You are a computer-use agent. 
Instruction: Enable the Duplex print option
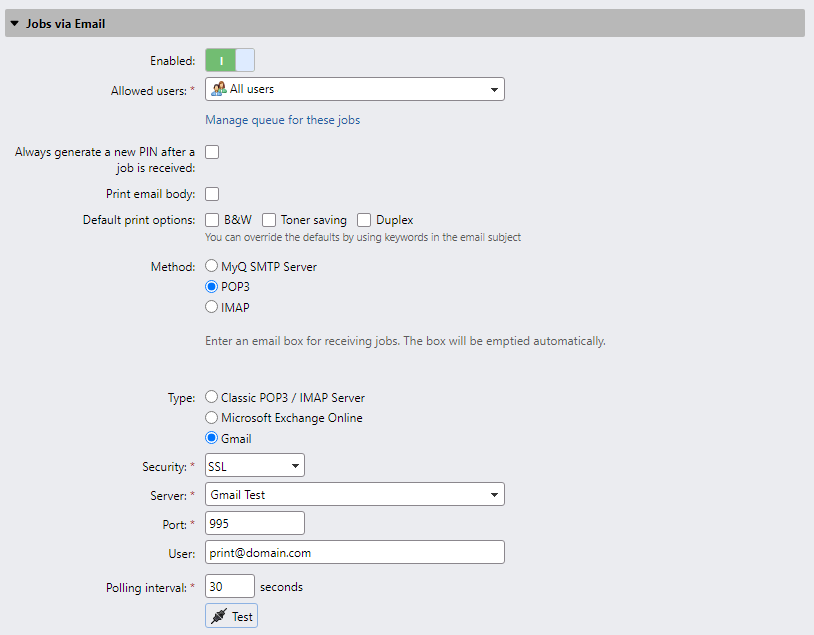364,219
